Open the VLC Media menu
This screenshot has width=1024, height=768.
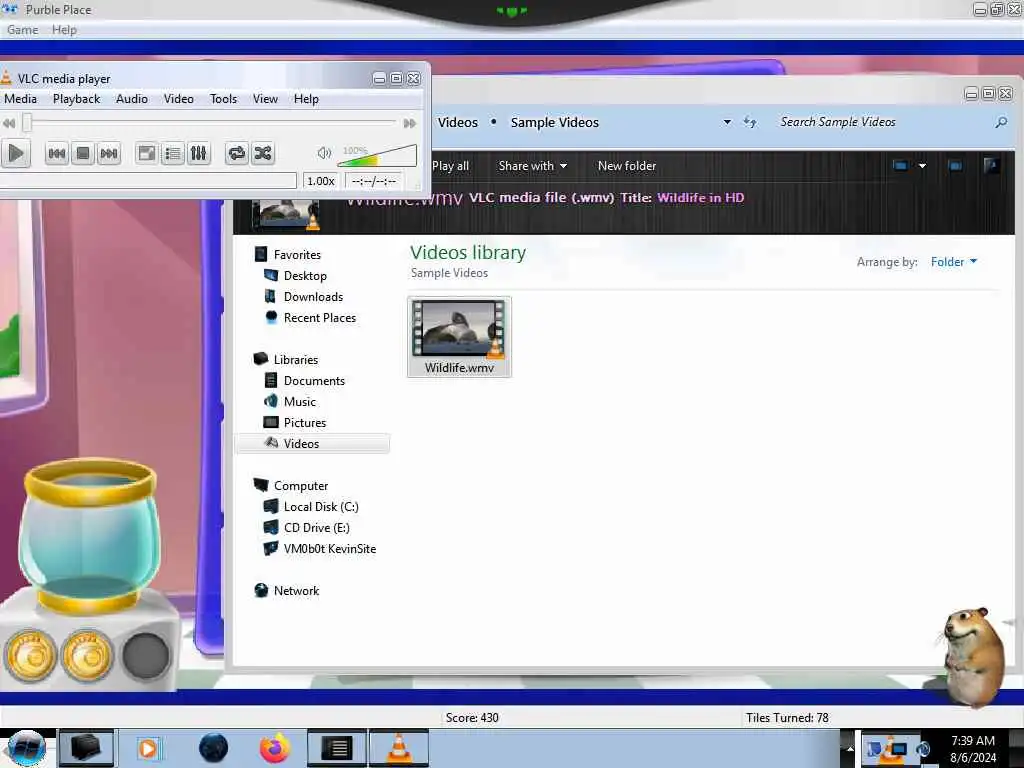pos(20,99)
